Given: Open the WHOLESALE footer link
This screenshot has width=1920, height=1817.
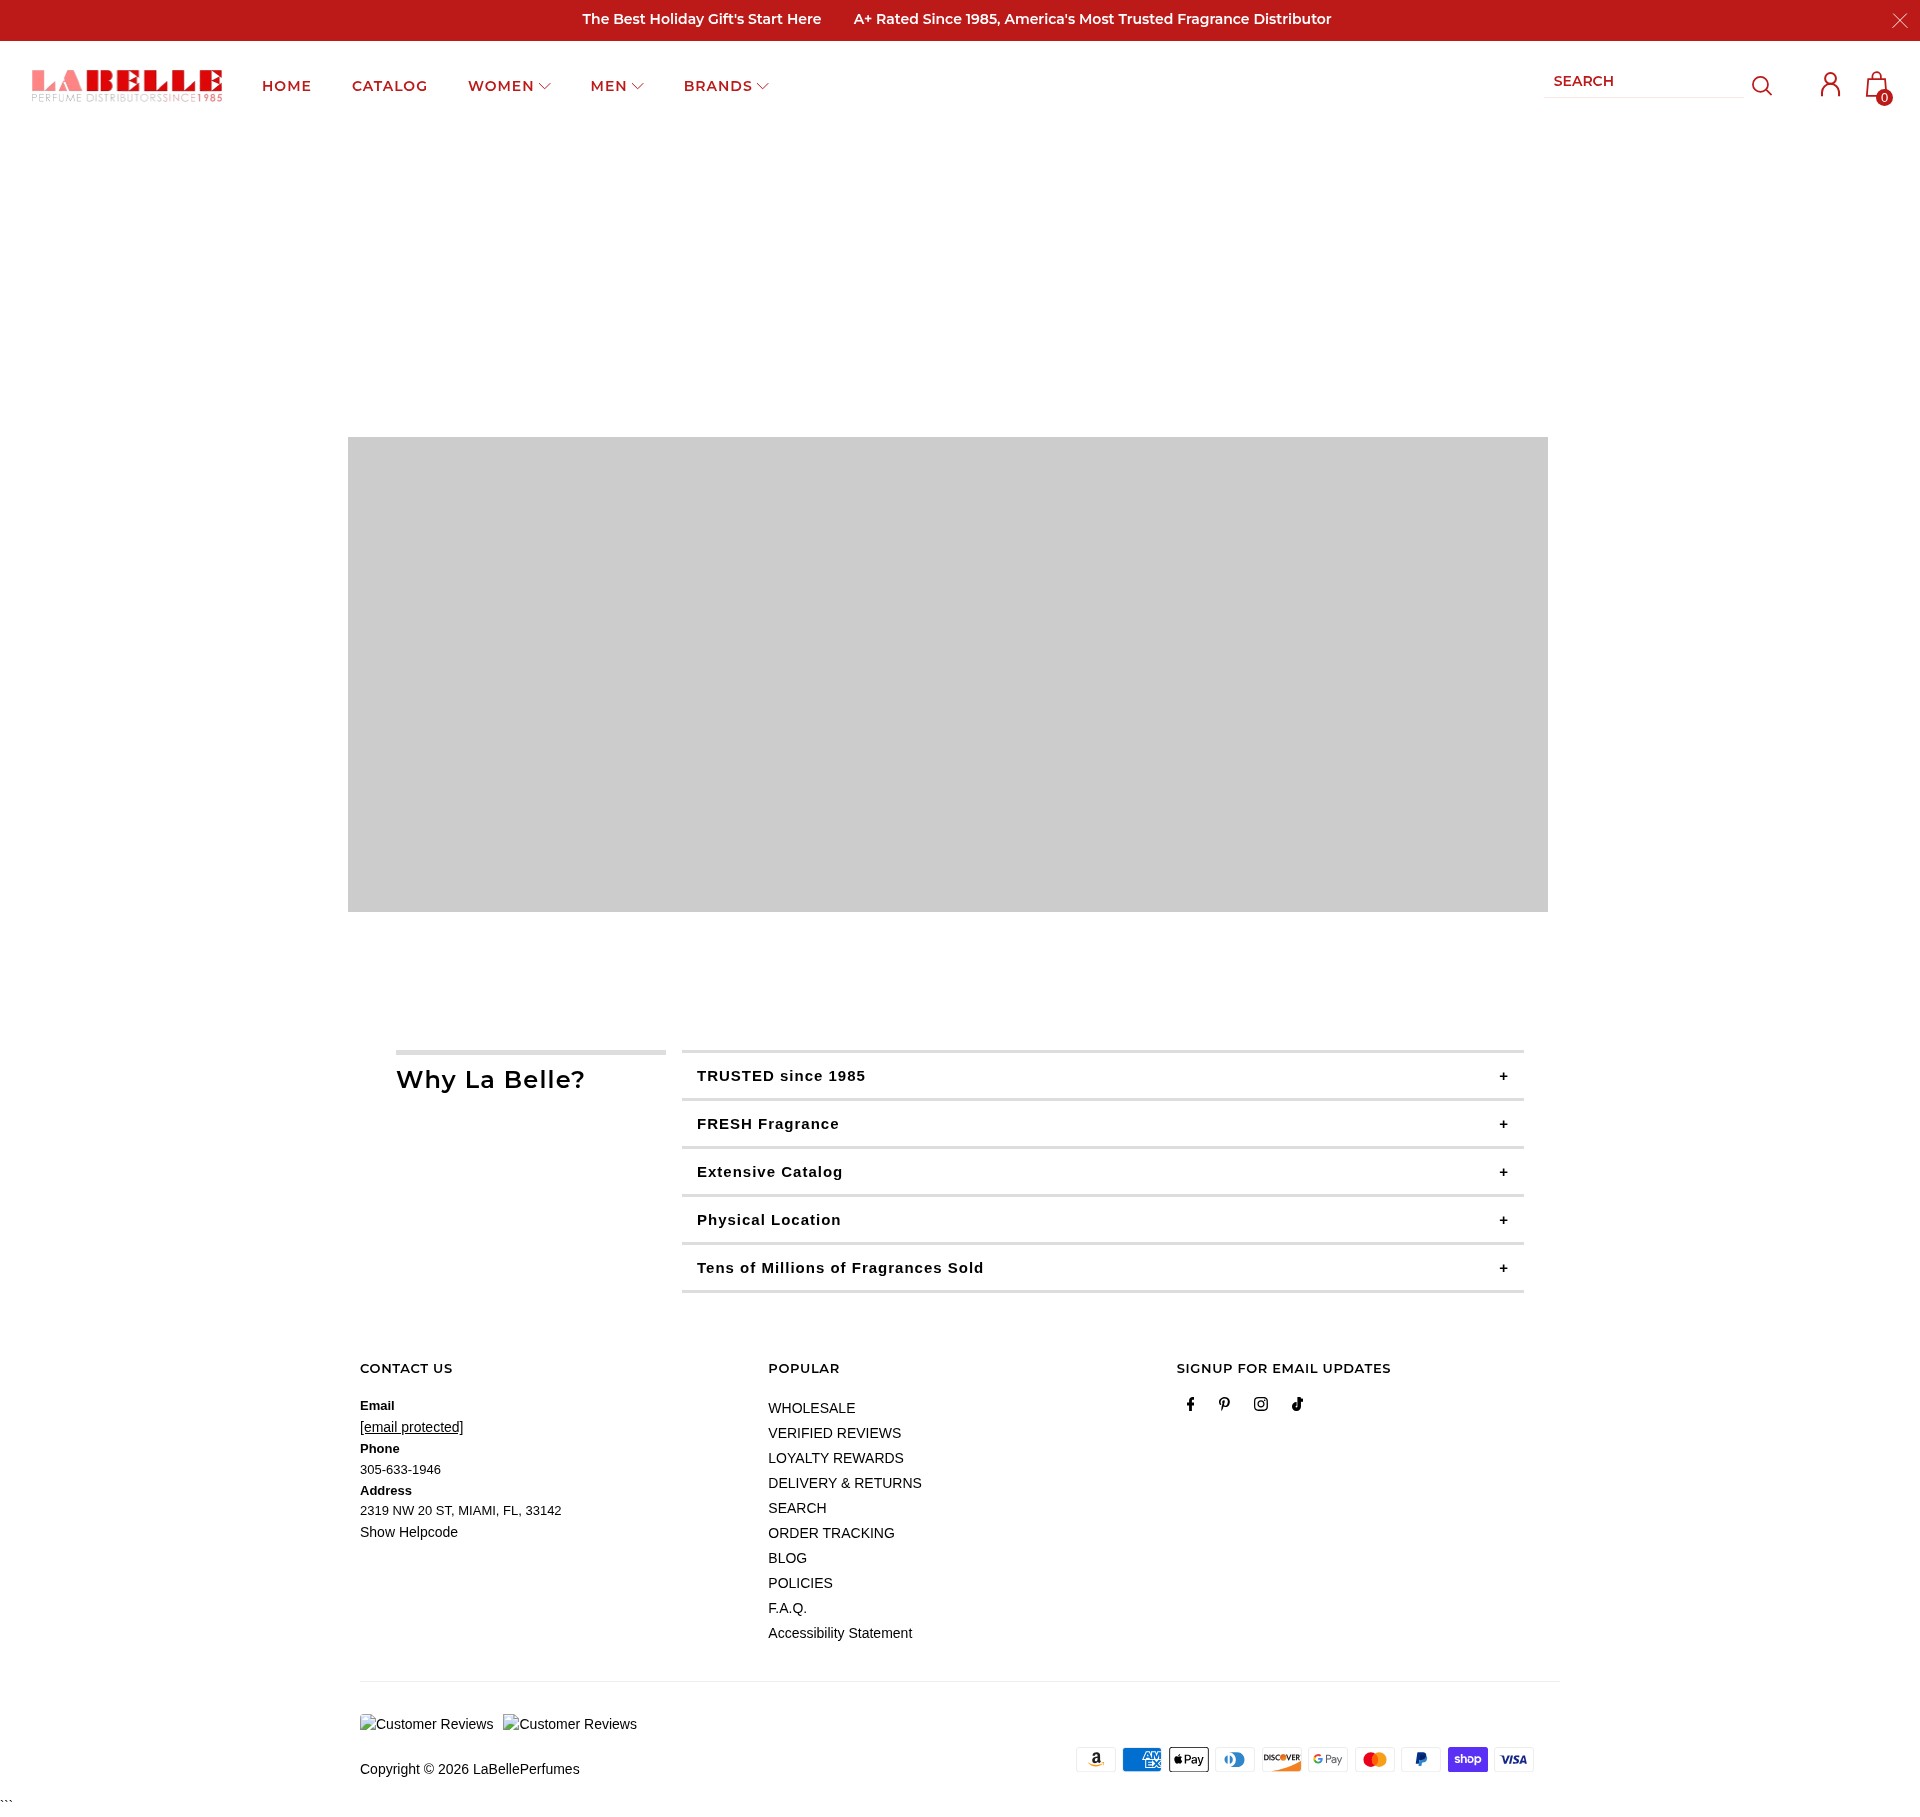Looking at the screenshot, I should (x=811, y=1408).
